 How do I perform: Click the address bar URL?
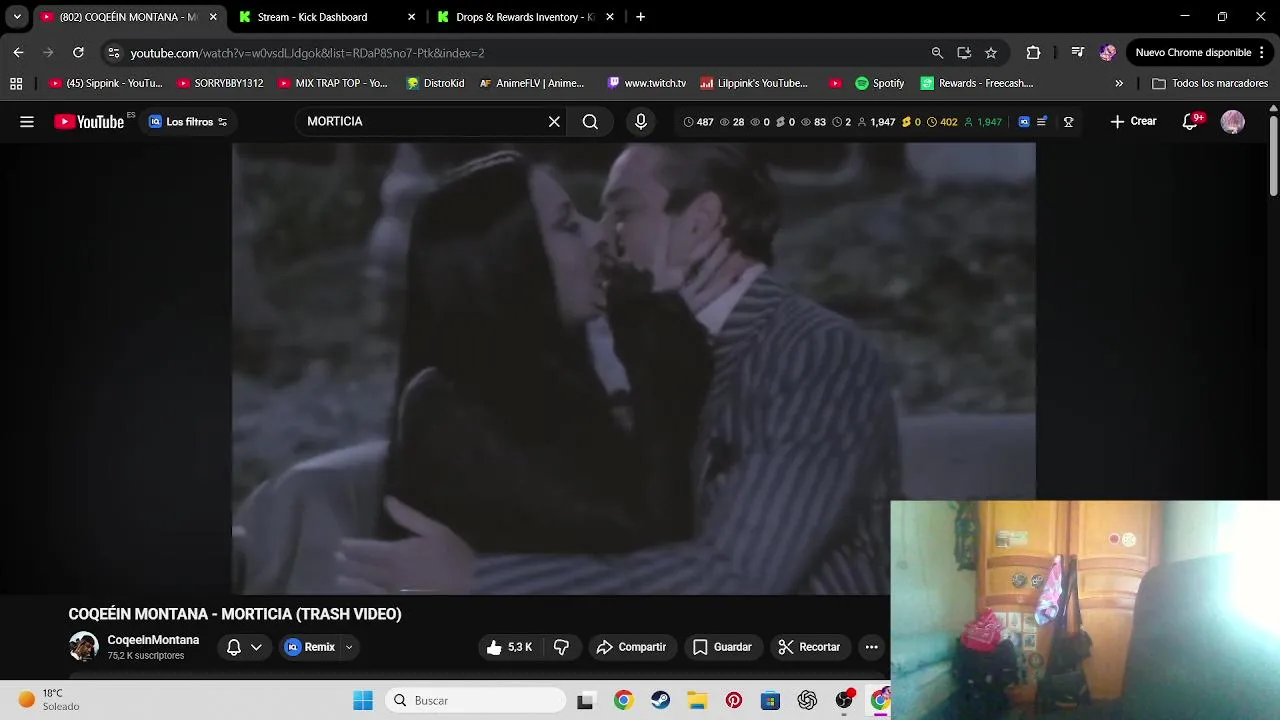pyautogui.click(x=308, y=53)
